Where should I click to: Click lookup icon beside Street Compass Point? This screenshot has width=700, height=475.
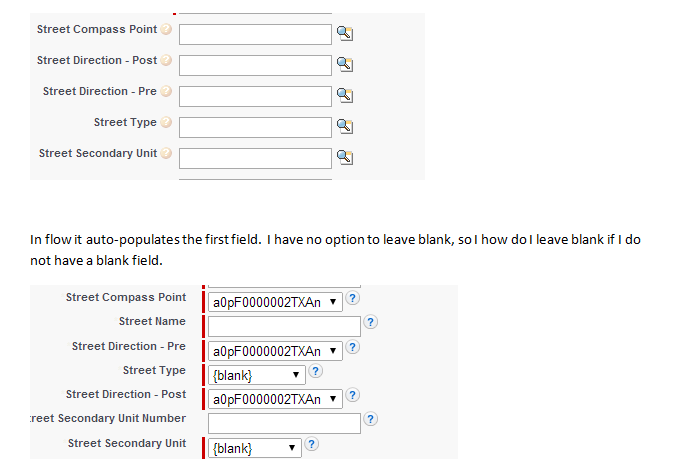click(x=345, y=34)
